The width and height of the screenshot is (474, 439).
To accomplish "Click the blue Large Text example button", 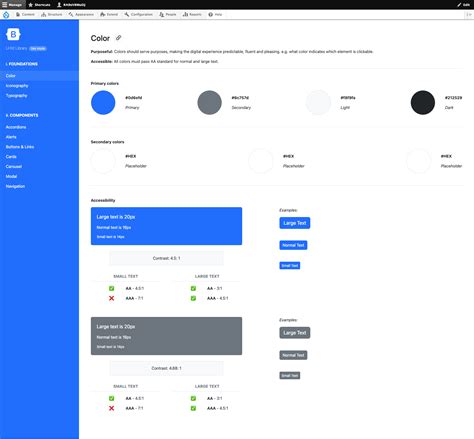I will [x=295, y=223].
